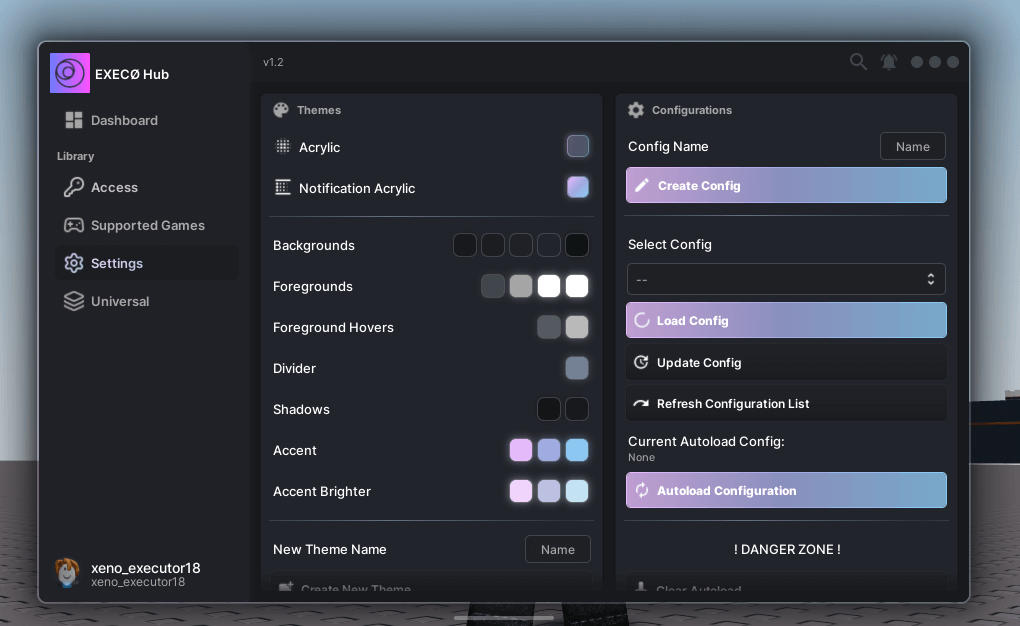
Task: Click the xeno_executor18 avatar
Action: point(68,573)
